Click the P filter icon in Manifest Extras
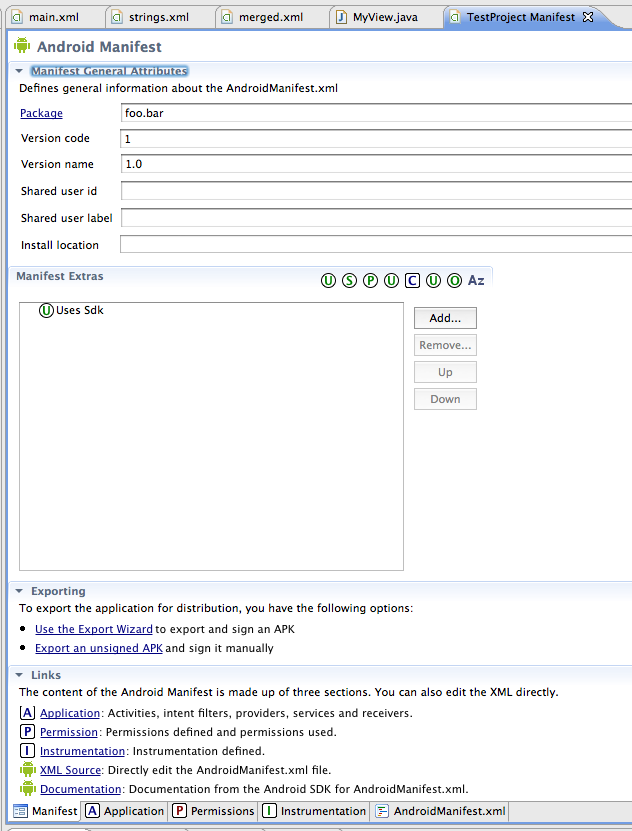Screen dimensions: 632x831 (370, 280)
